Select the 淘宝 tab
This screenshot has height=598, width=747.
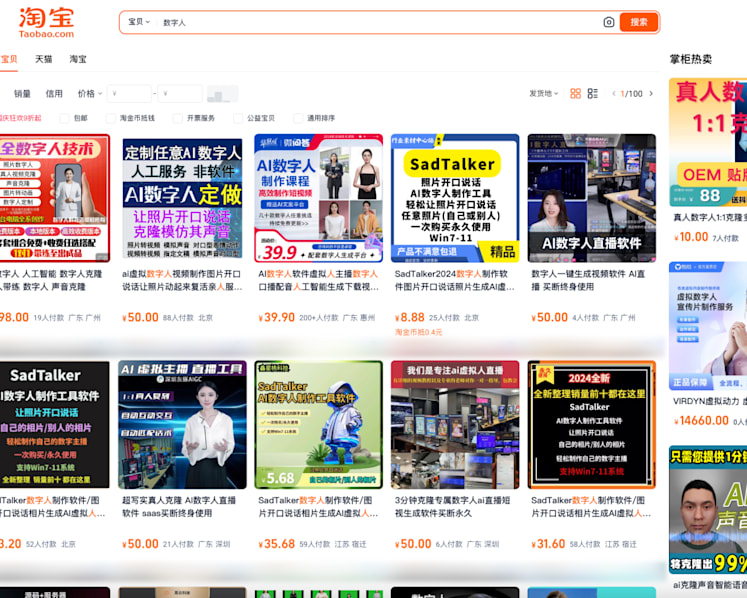pos(78,59)
